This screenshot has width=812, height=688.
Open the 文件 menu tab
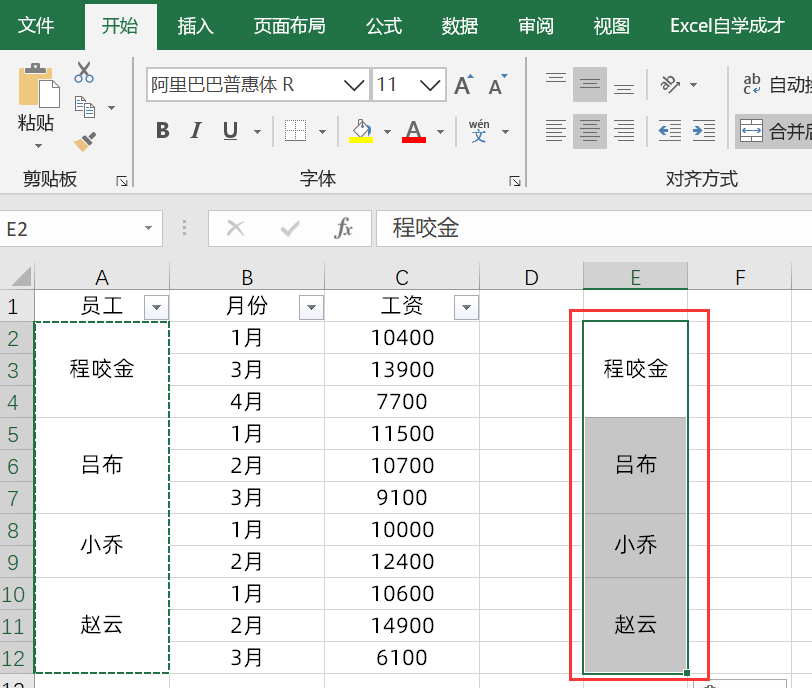point(36,25)
